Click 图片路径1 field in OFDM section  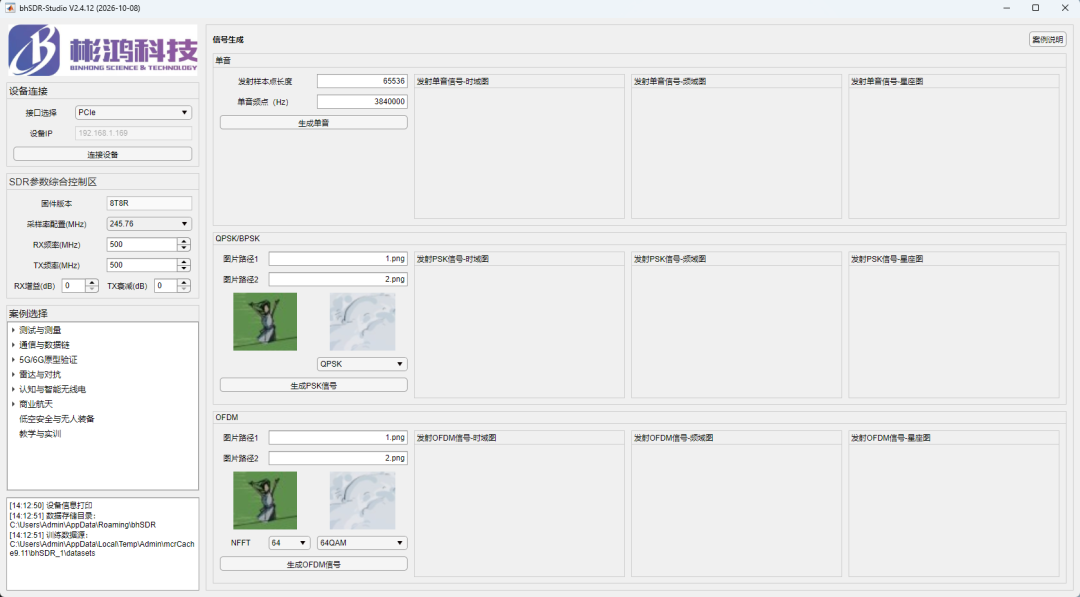pyautogui.click(x=338, y=437)
